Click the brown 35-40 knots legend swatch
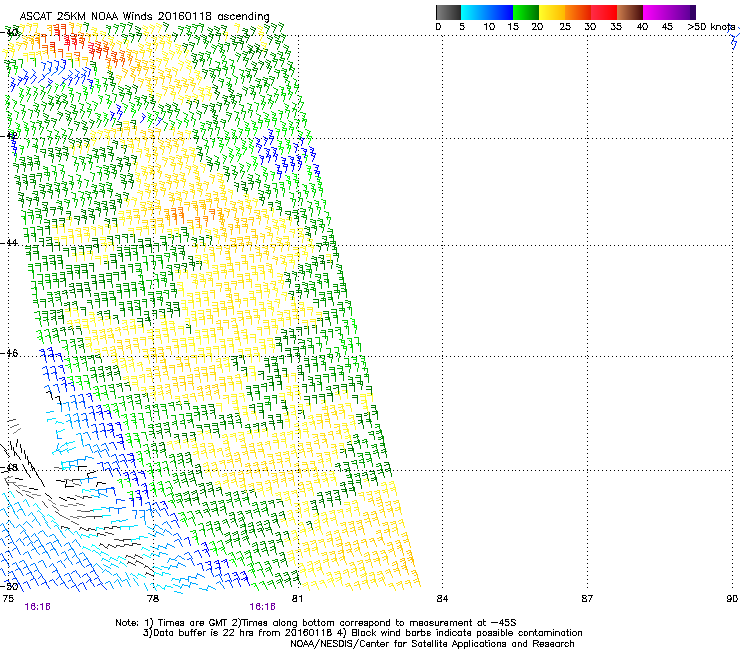This screenshot has width=740, height=650. coord(630,12)
